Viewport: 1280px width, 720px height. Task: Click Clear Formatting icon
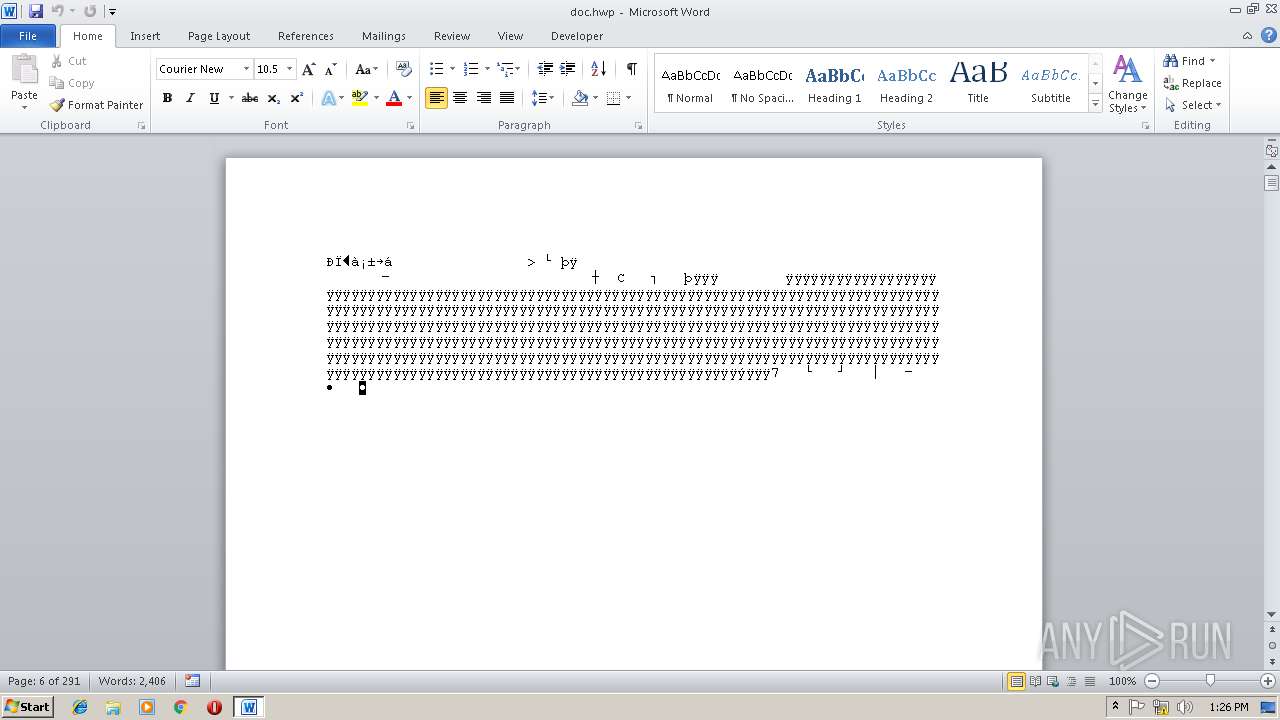pyautogui.click(x=404, y=69)
